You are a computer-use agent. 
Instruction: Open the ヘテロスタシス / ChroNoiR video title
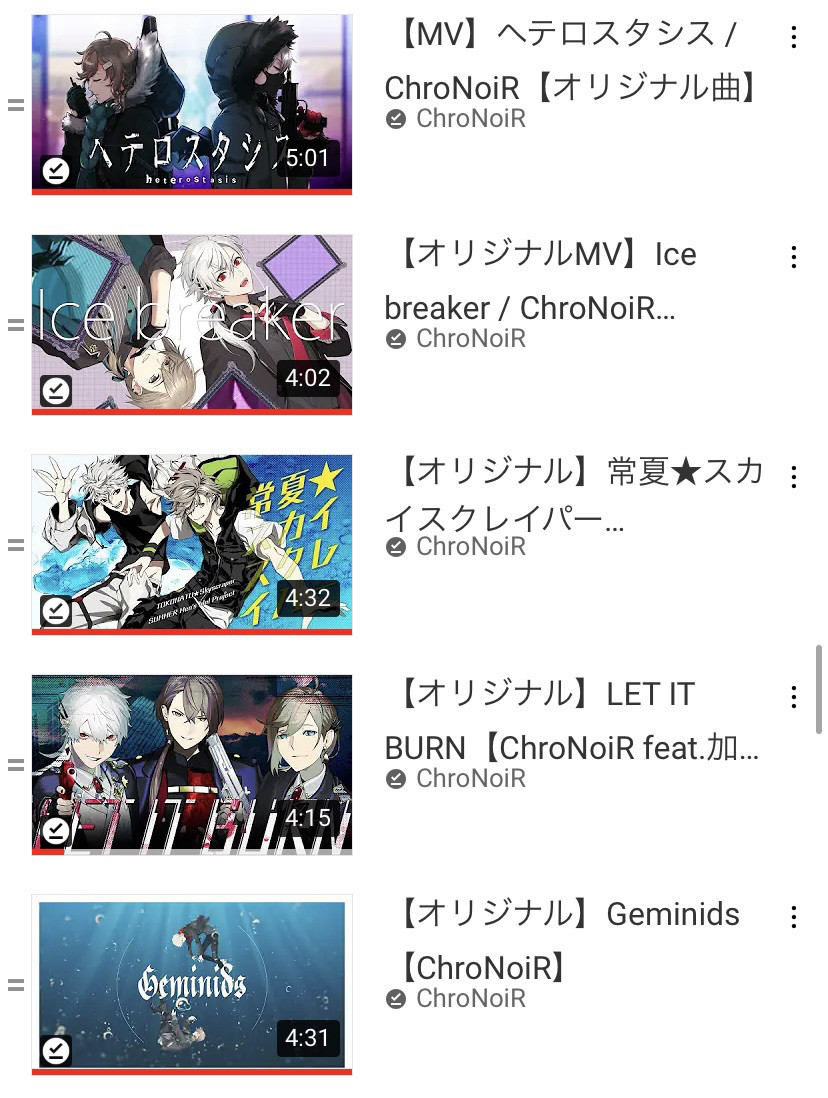572,61
